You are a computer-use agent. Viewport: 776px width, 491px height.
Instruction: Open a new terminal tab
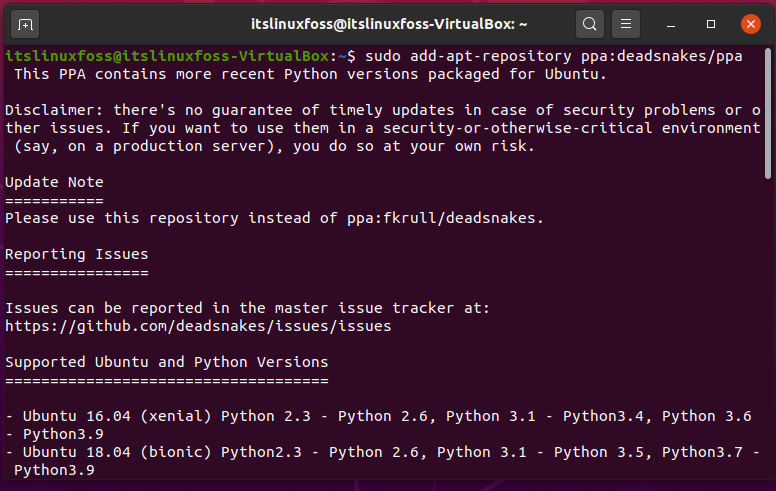click(25, 24)
